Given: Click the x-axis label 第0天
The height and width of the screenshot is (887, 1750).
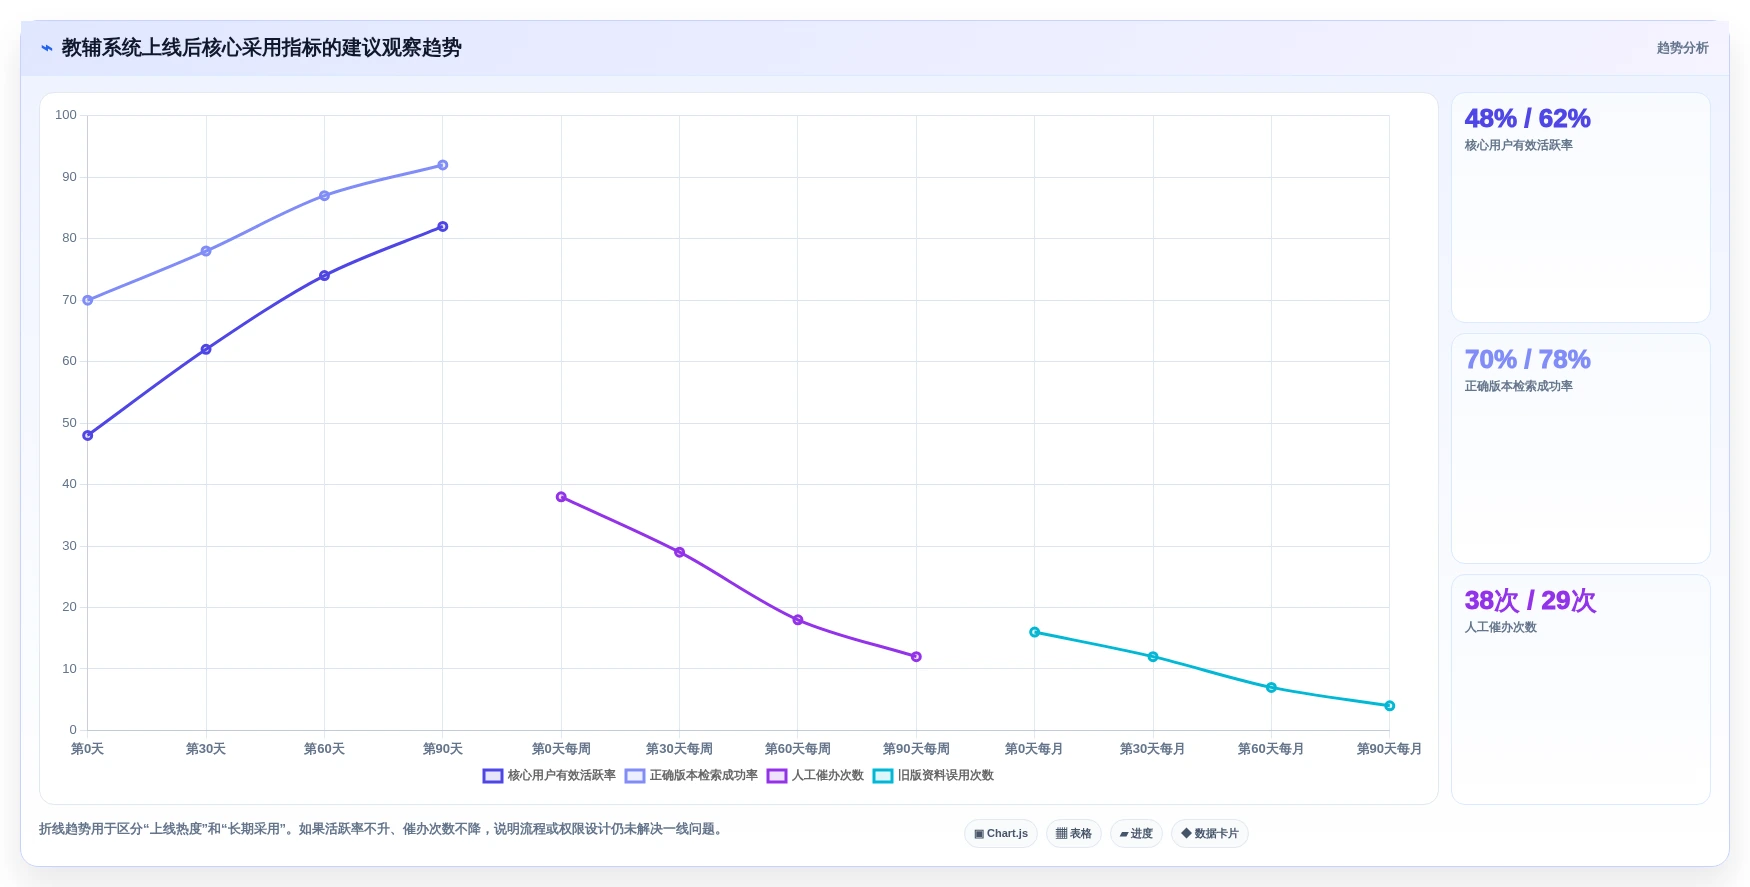Looking at the screenshot, I should click(88, 749).
